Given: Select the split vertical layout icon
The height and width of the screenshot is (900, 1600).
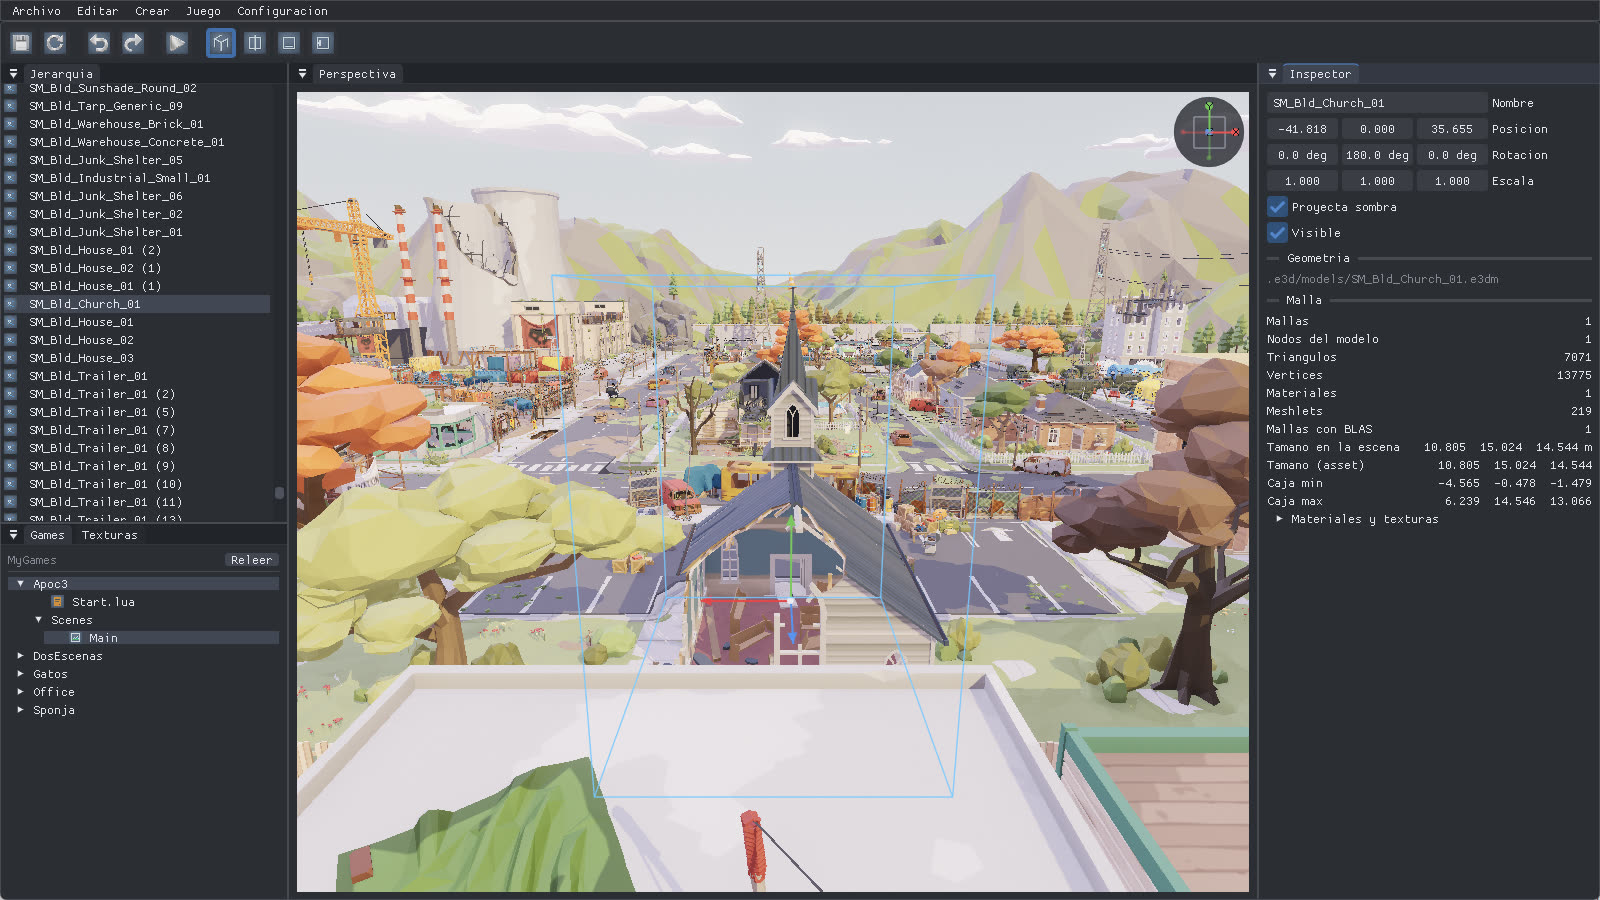Looking at the screenshot, I should pos(255,43).
